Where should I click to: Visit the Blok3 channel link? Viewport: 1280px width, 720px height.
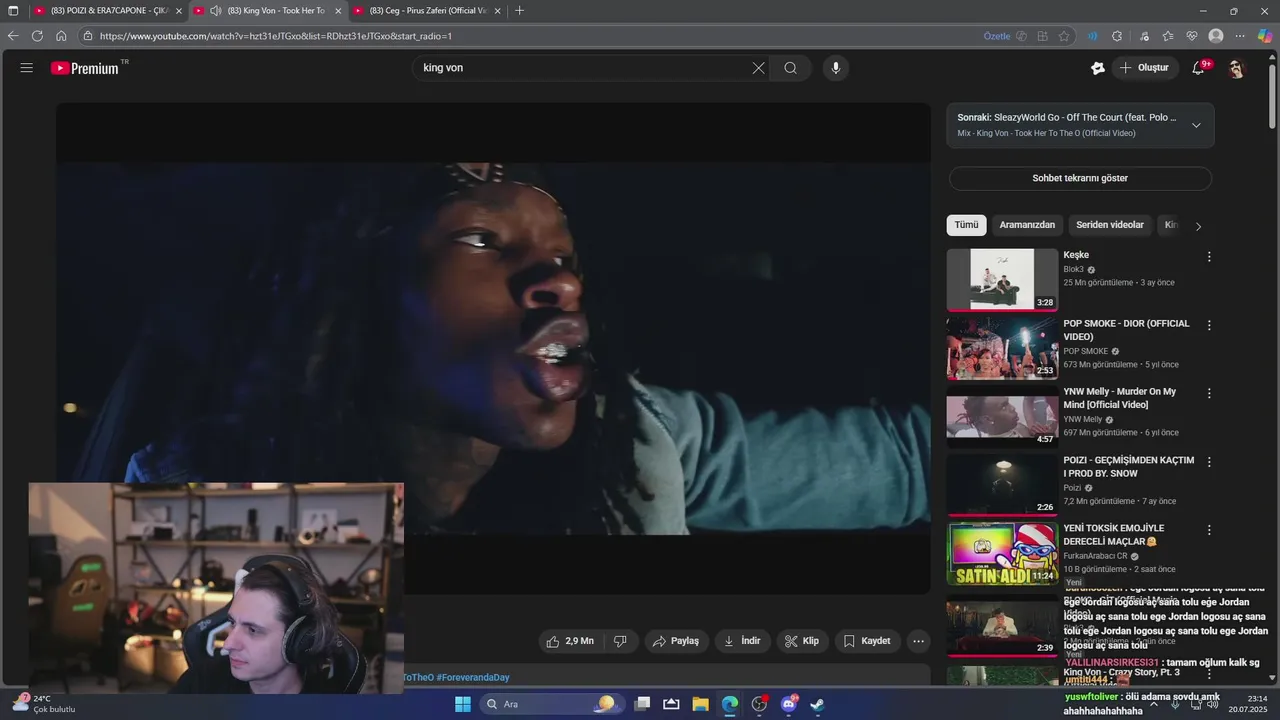click(1073, 269)
